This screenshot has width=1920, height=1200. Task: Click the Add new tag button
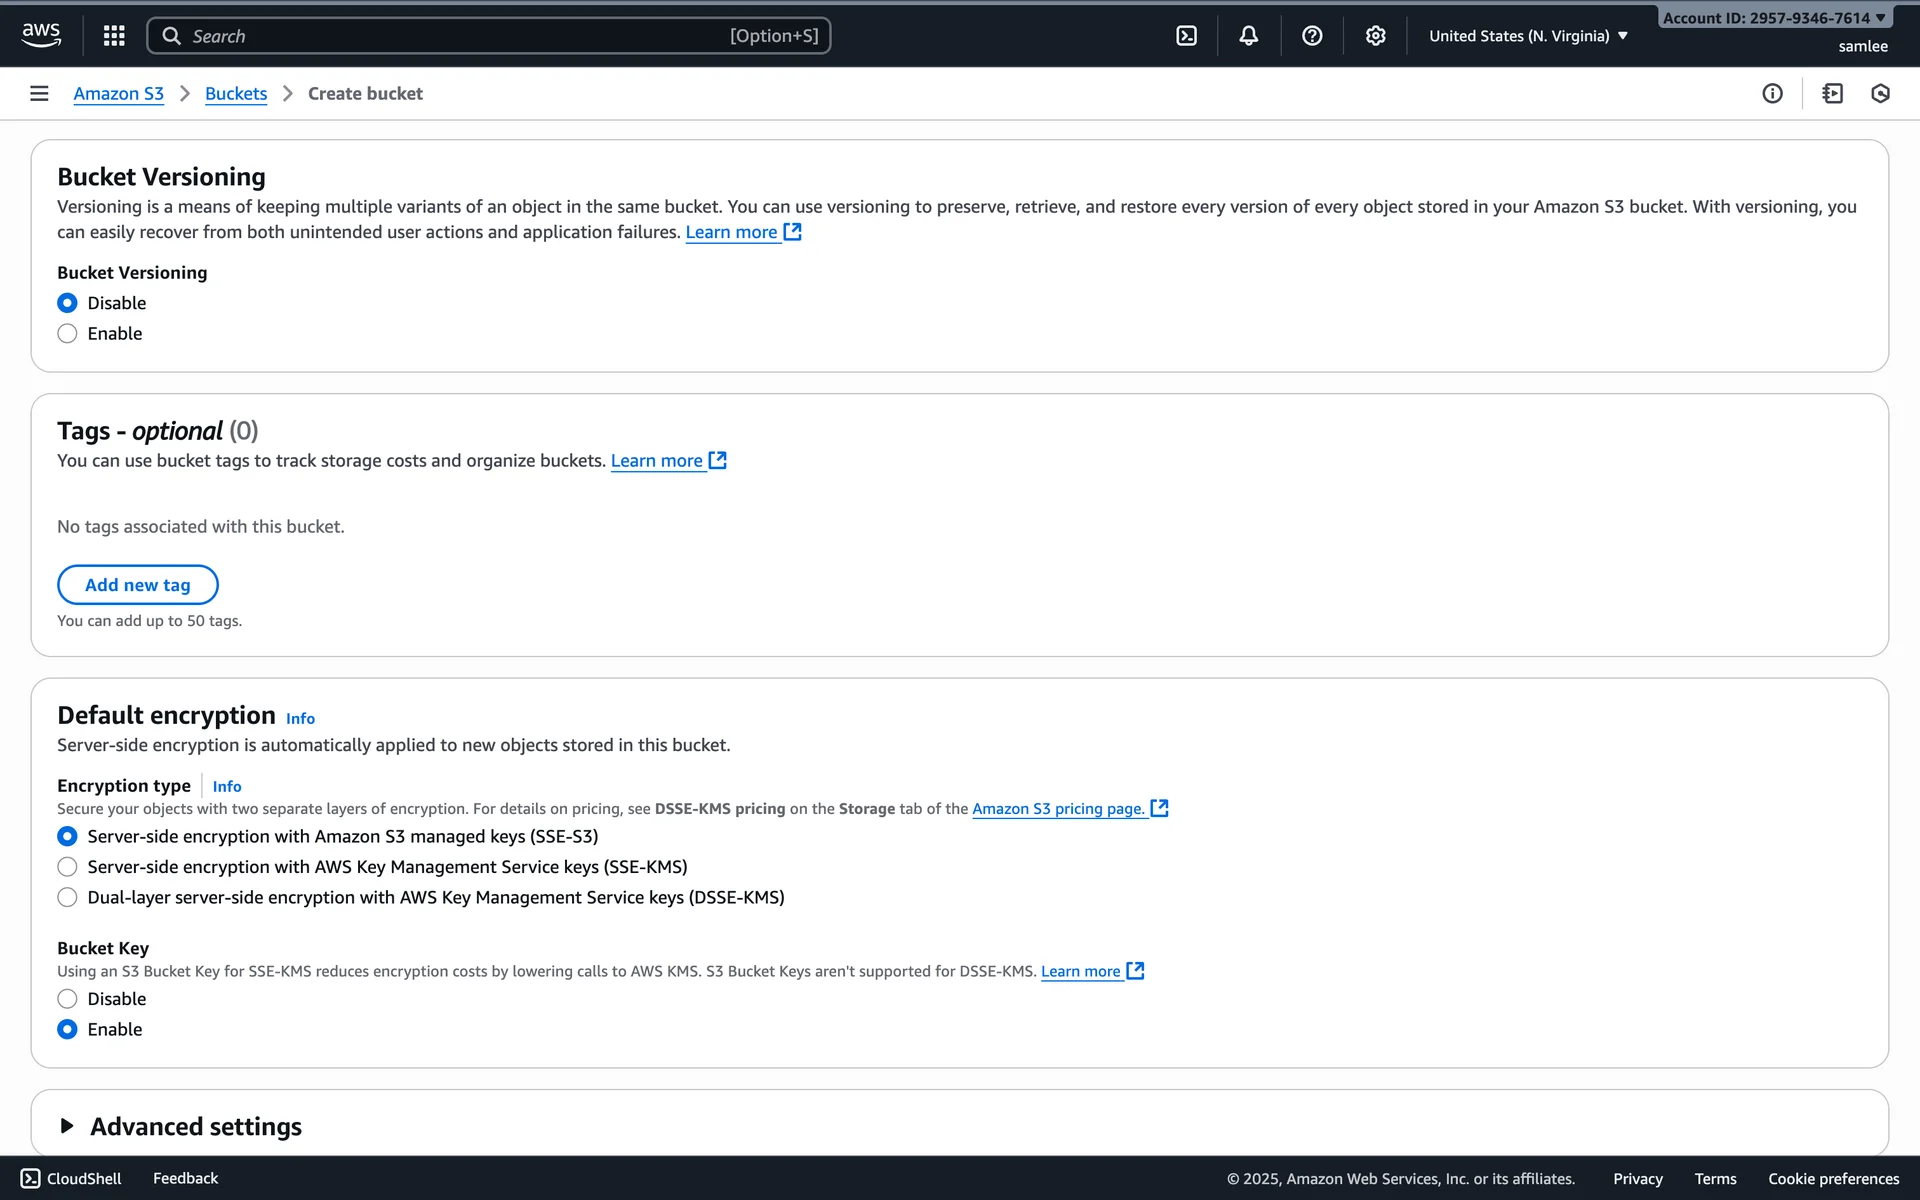pyautogui.click(x=137, y=585)
